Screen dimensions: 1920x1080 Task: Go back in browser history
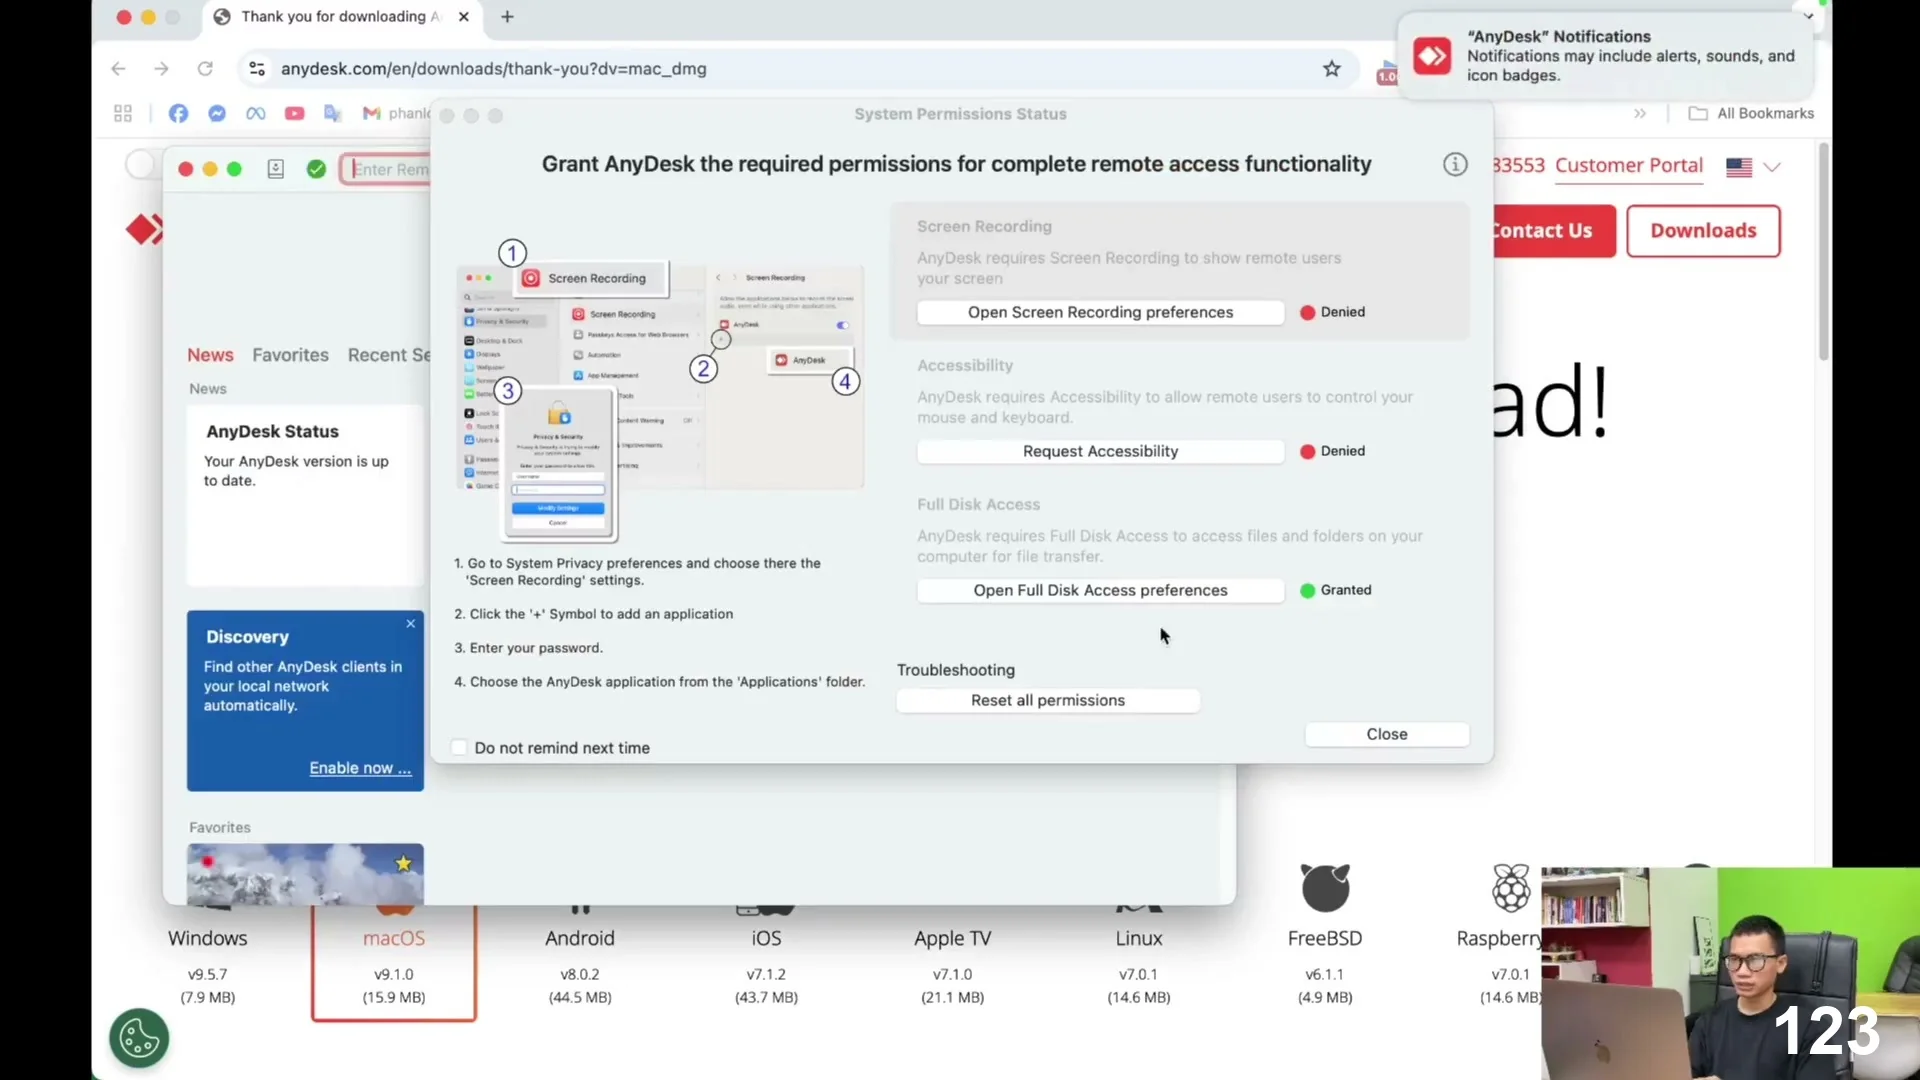pos(119,69)
